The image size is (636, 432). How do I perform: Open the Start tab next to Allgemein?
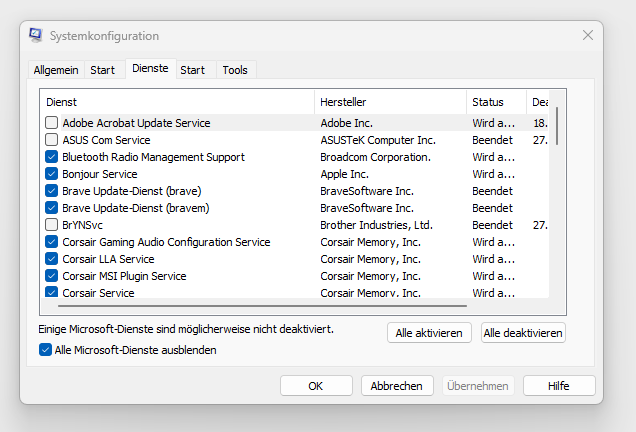(103, 70)
